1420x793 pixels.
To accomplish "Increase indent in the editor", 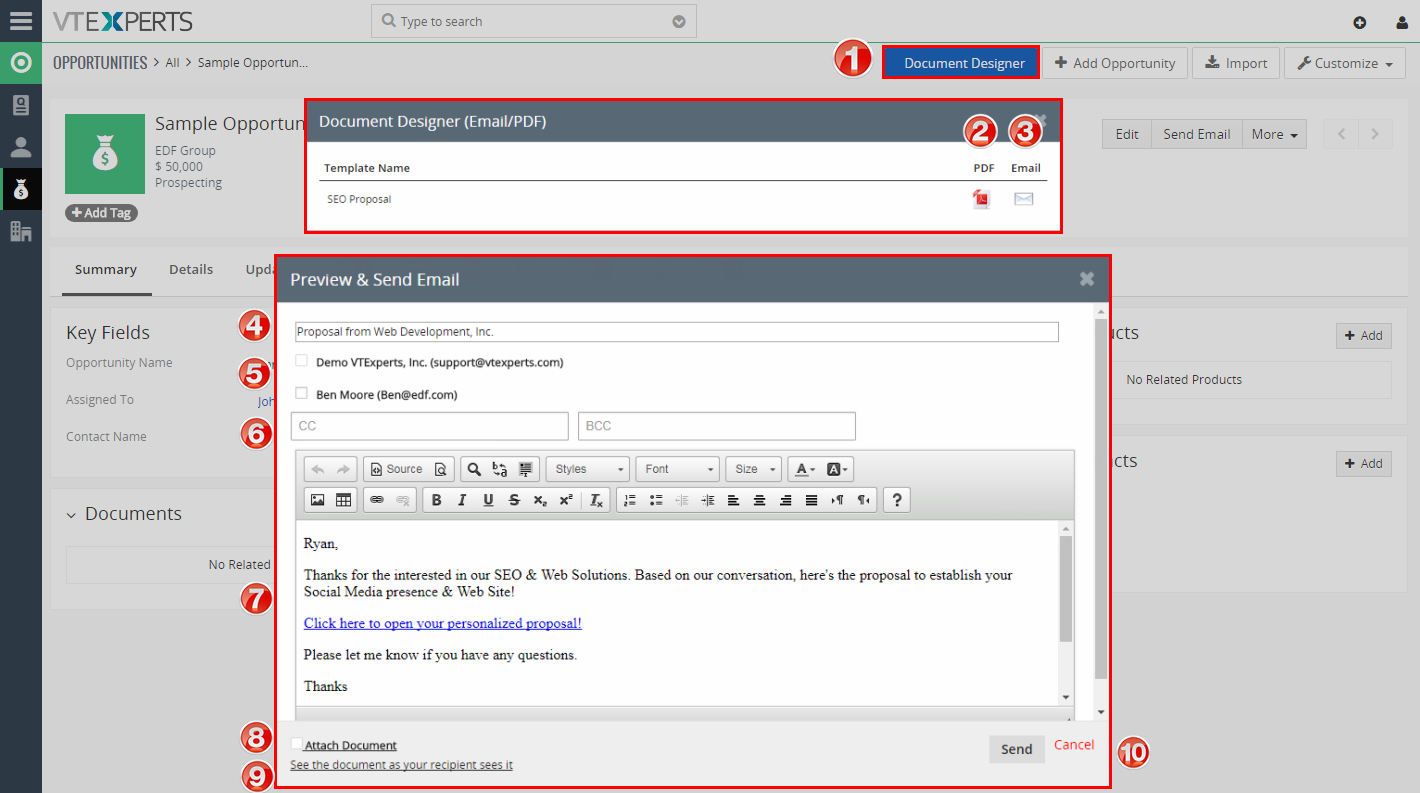I will [x=708, y=500].
